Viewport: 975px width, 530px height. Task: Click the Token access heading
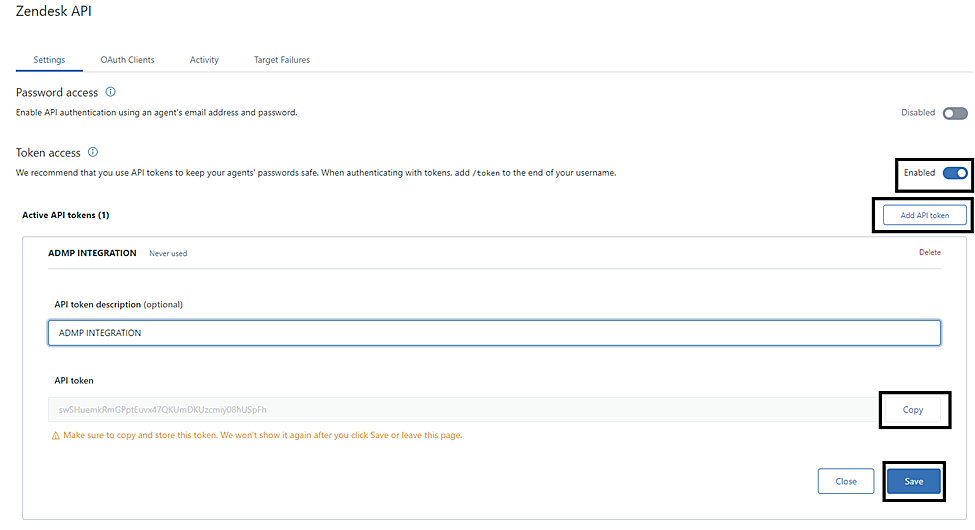(48, 153)
